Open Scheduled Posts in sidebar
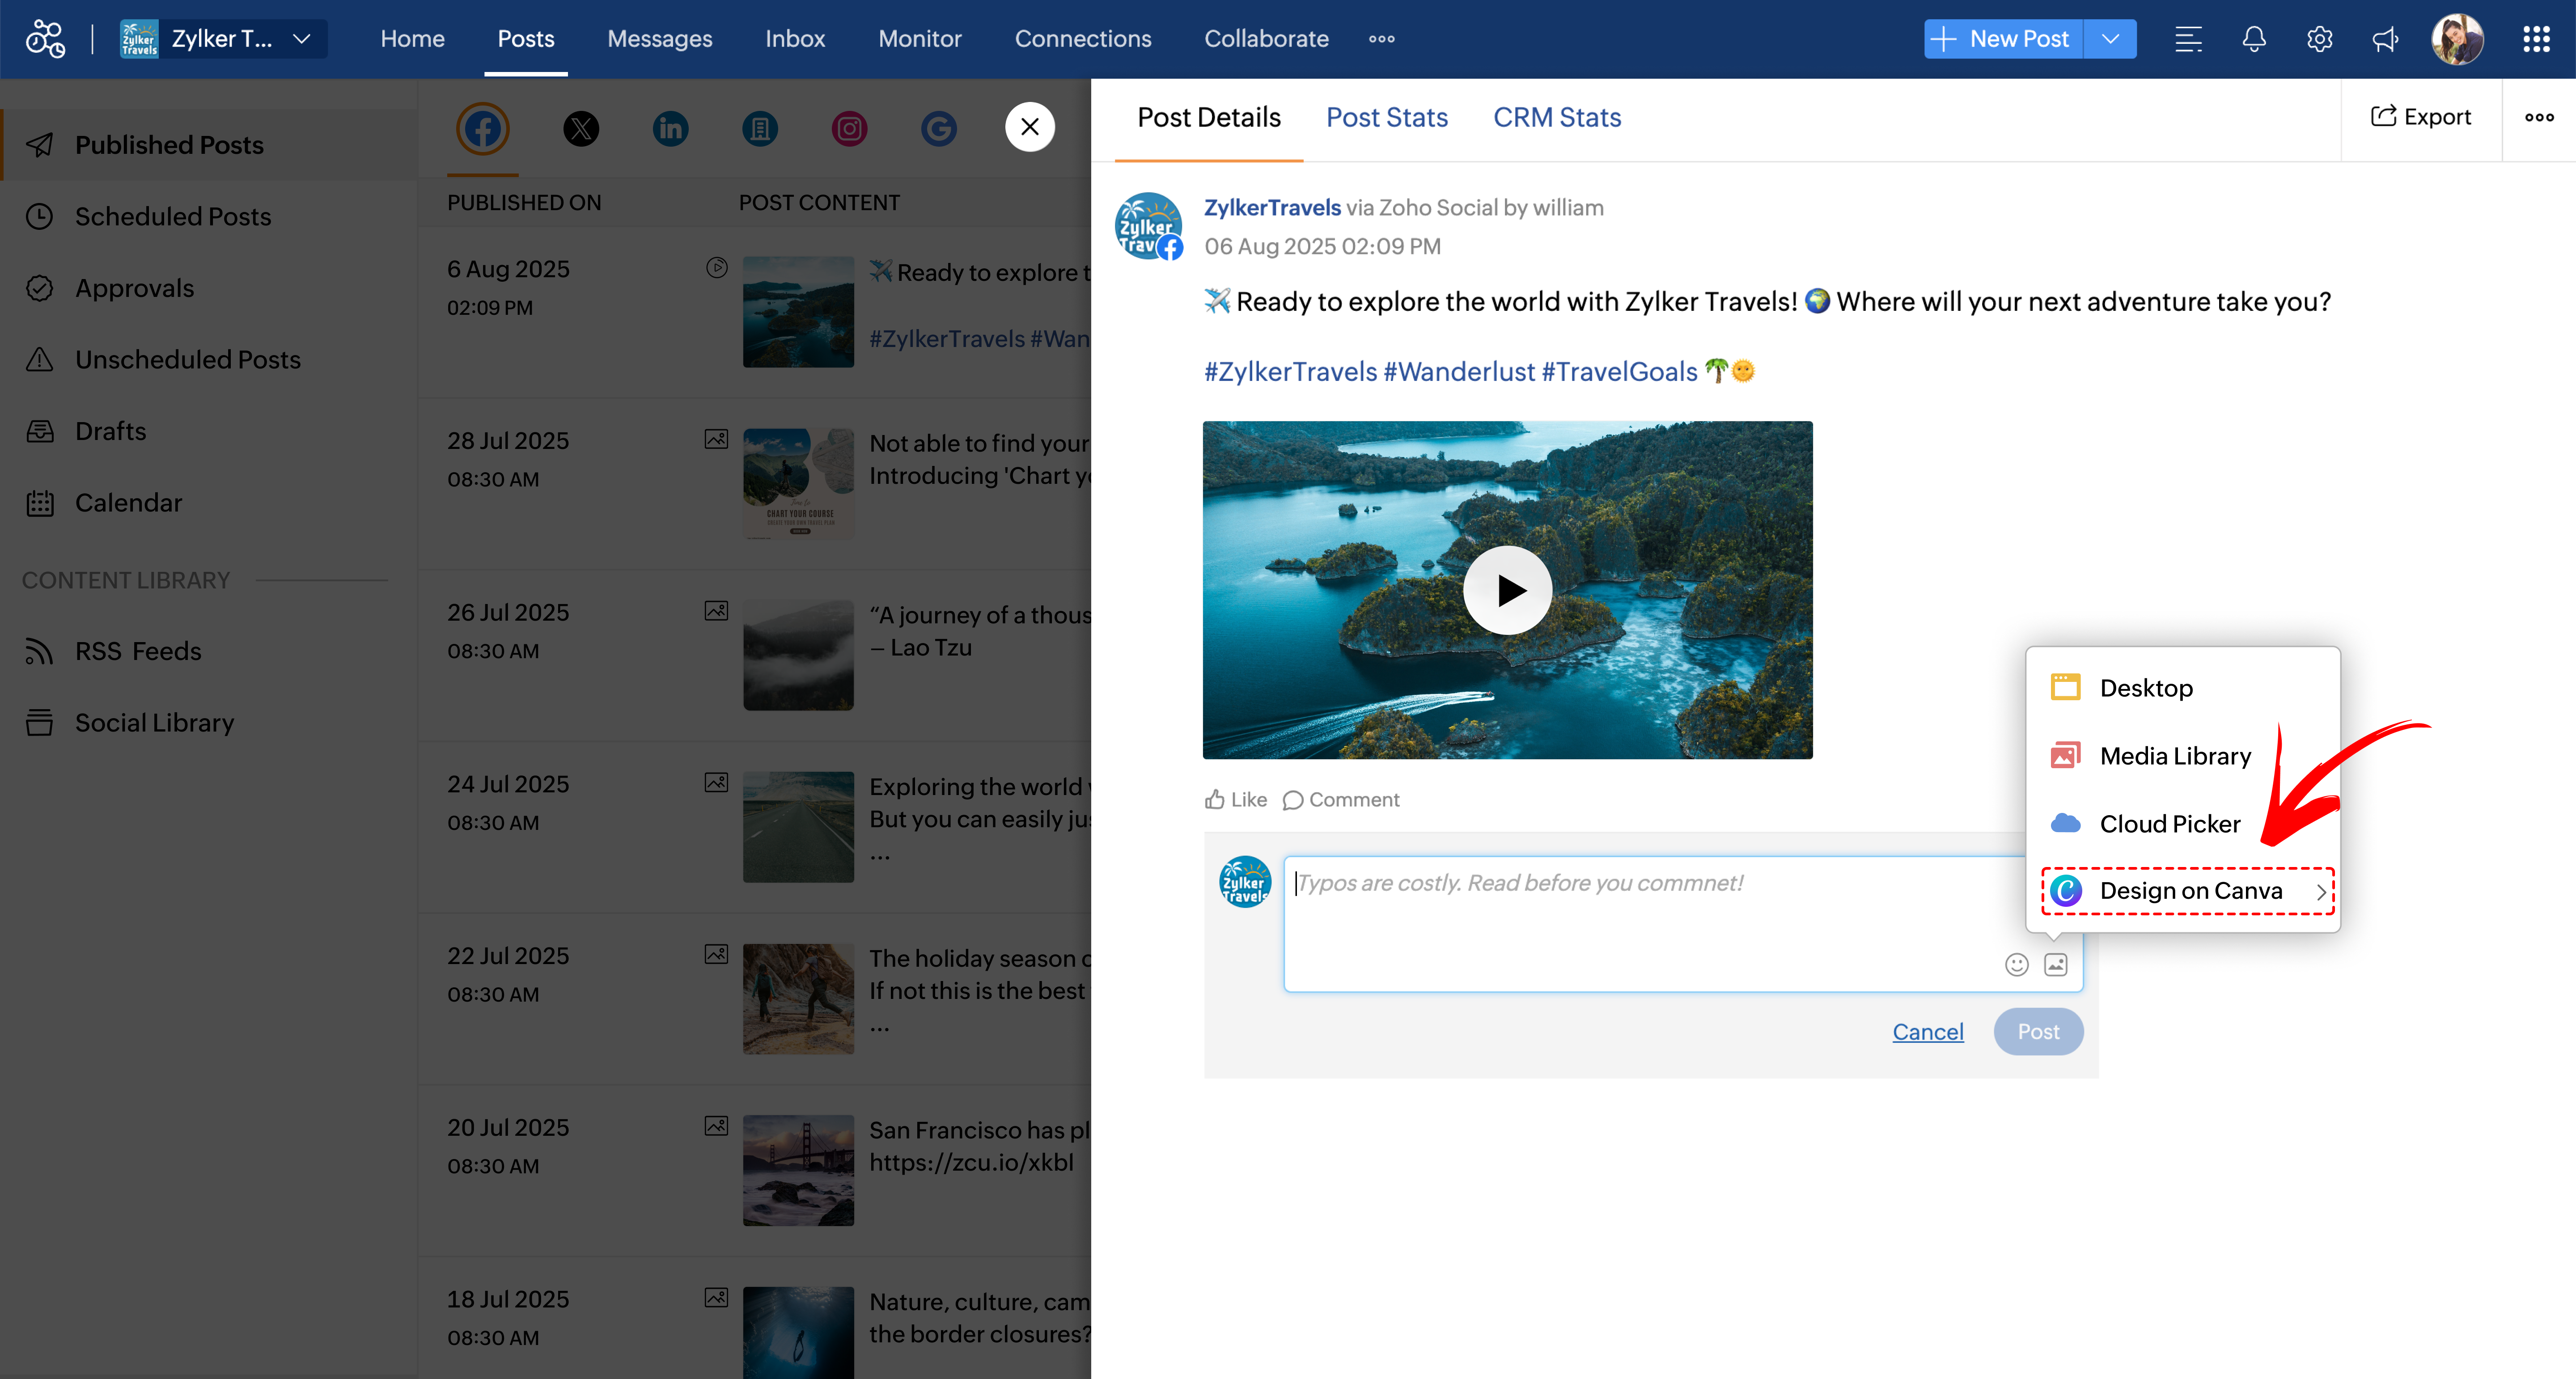 (x=173, y=217)
